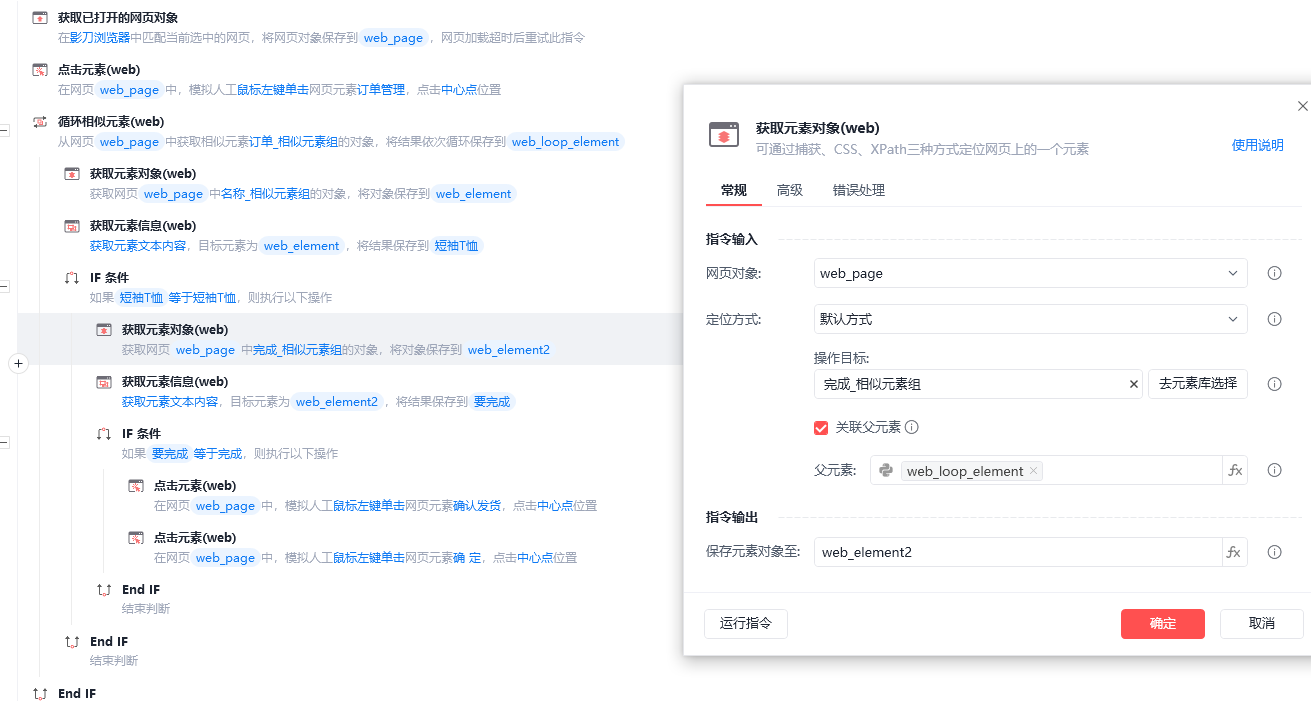
Task: Clear 完成_相似元素组 with the X icon
Action: [x=1134, y=384]
